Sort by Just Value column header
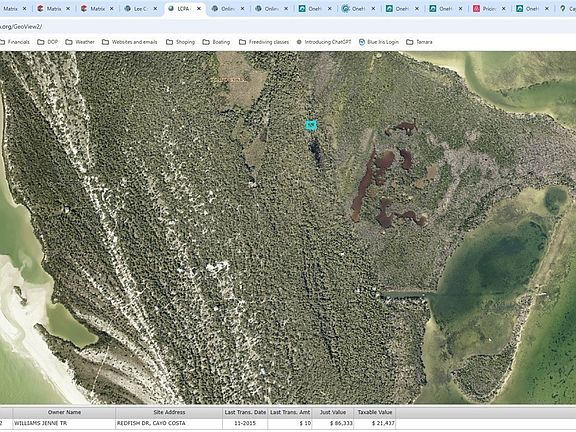This screenshot has height=432, width=576. click(333, 412)
